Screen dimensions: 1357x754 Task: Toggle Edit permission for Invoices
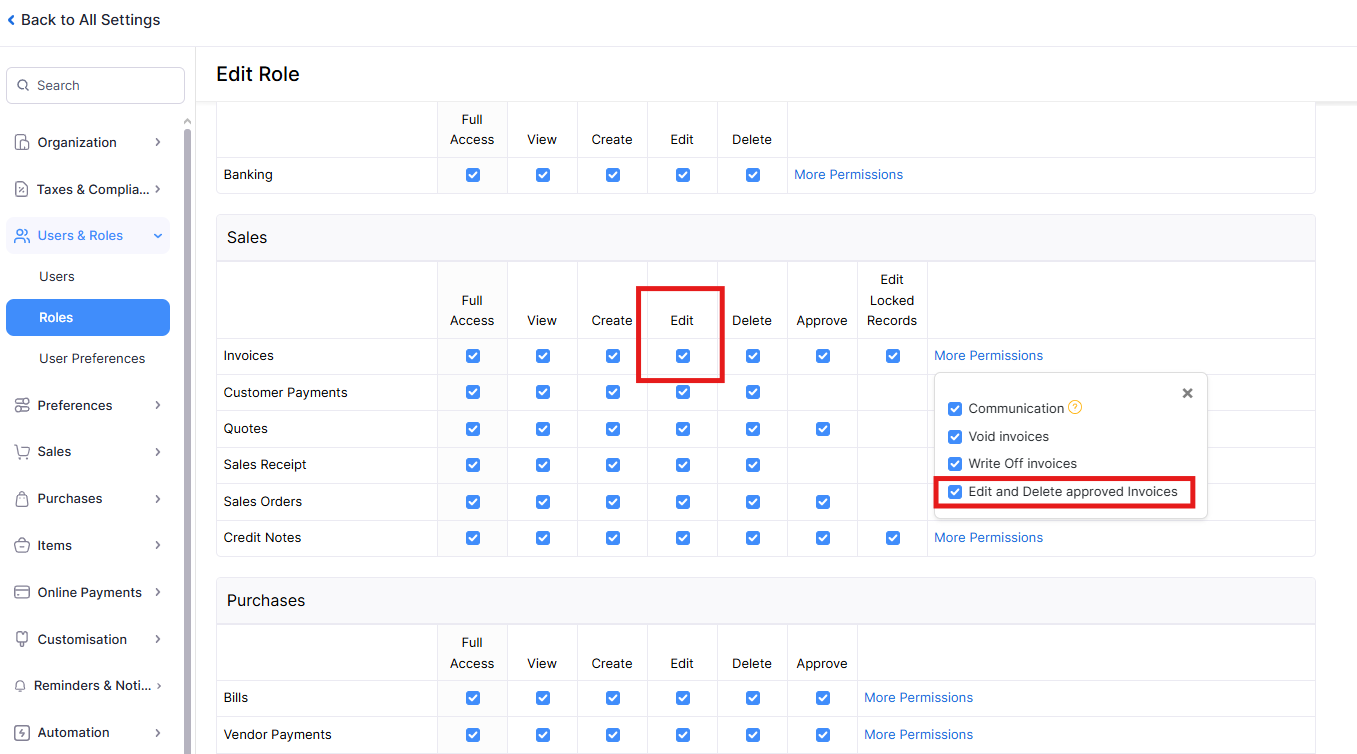point(683,356)
